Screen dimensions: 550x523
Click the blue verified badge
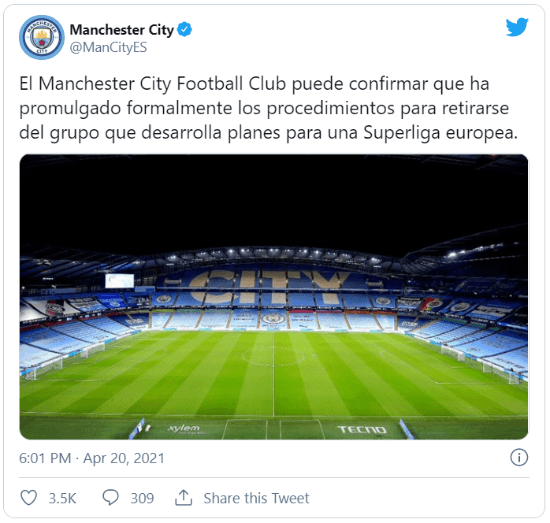185,29
